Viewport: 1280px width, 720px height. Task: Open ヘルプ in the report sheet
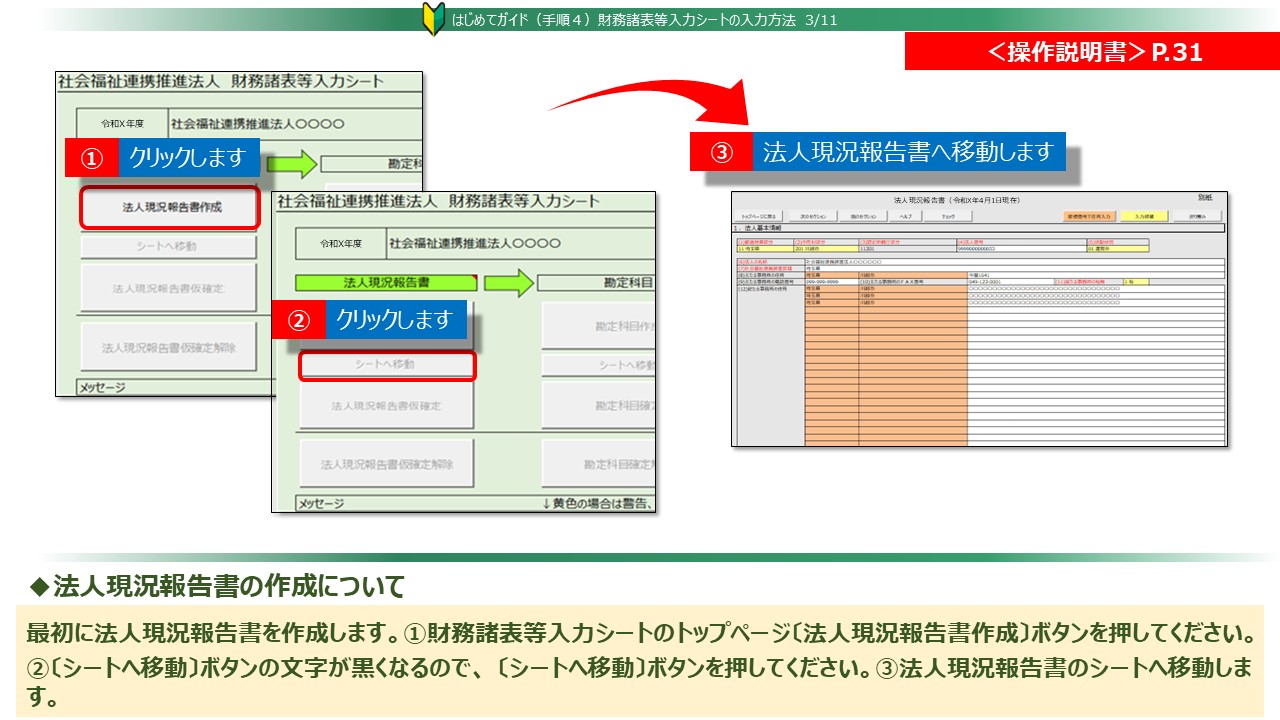pyautogui.click(x=903, y=215)
